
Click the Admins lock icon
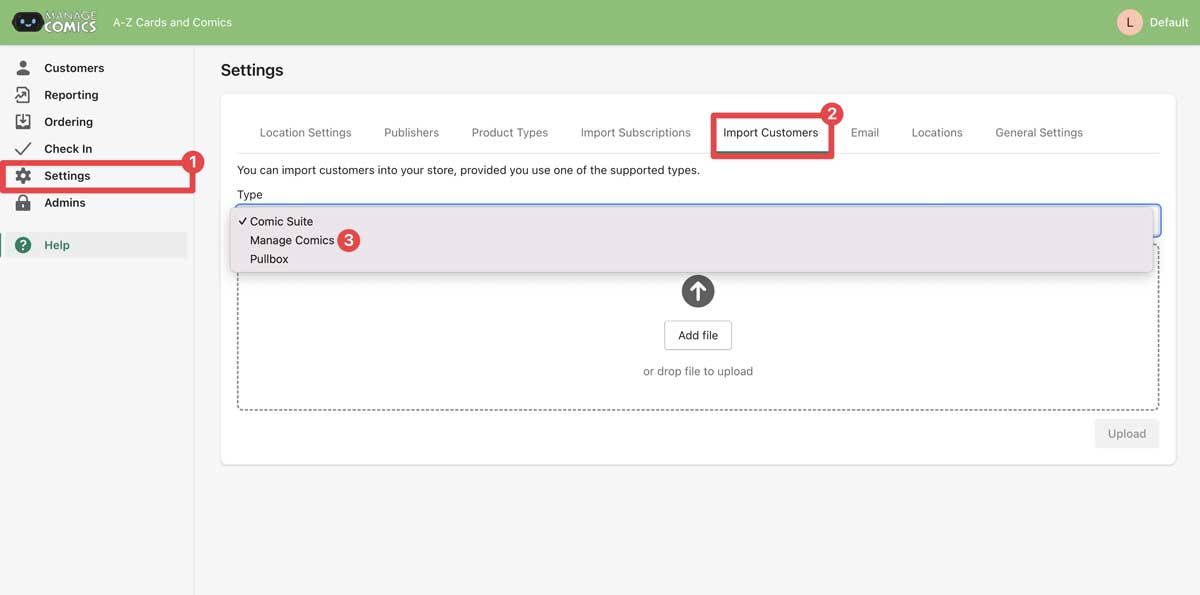pos(23,203)
